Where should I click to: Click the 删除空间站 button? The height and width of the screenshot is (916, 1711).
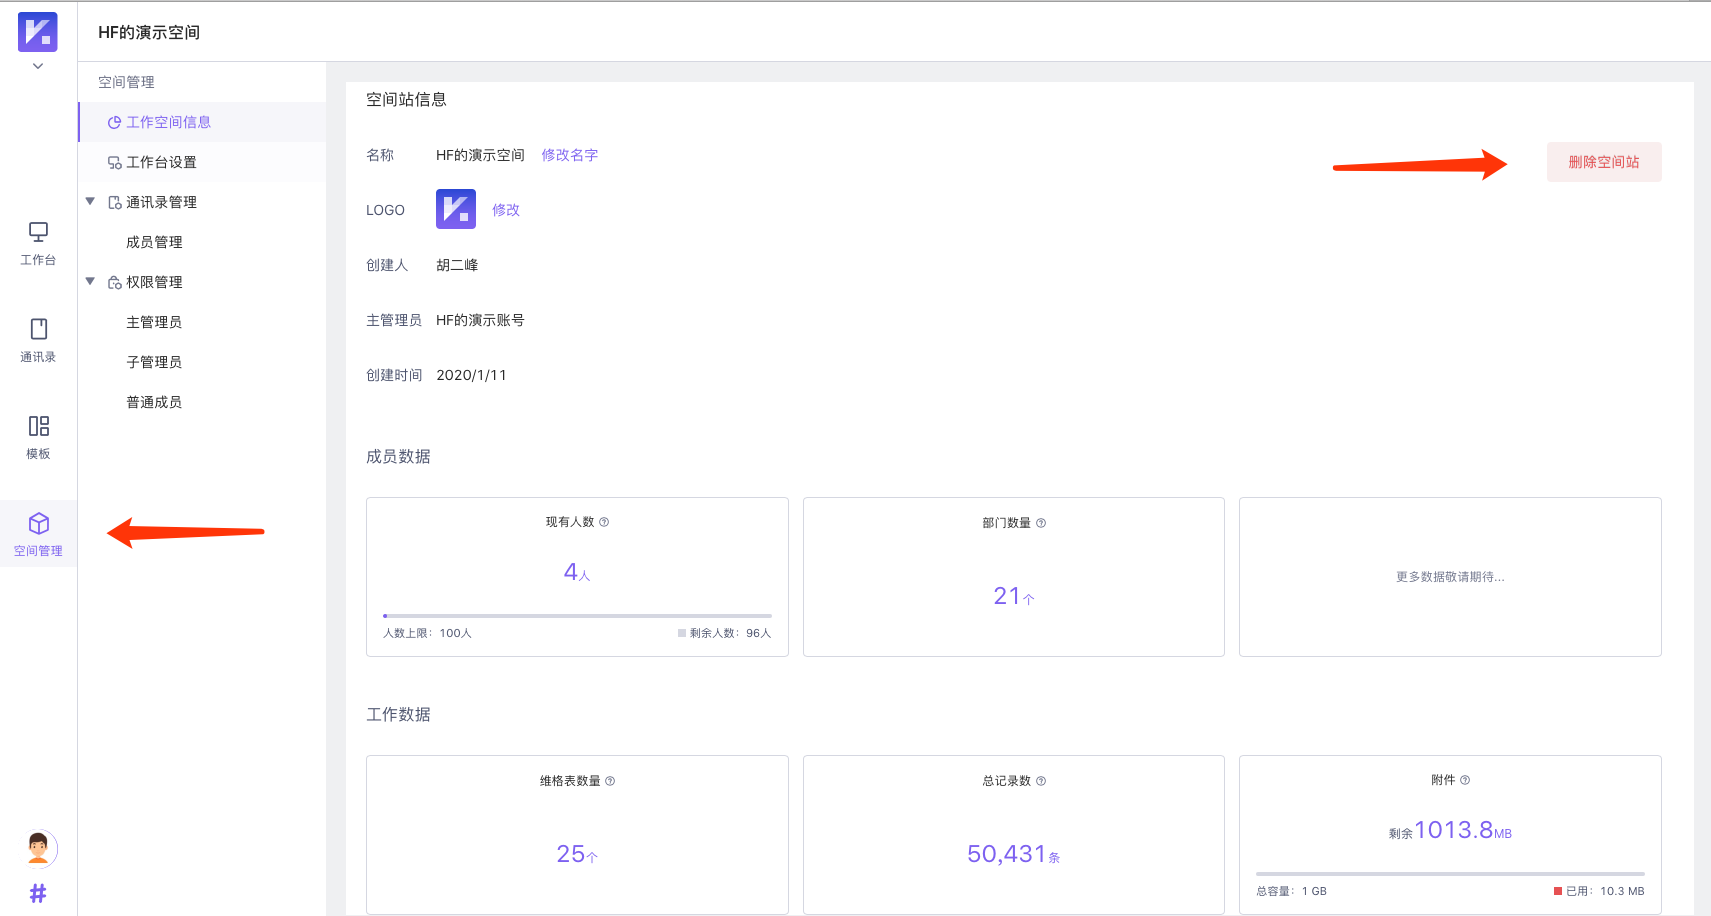1603,162
